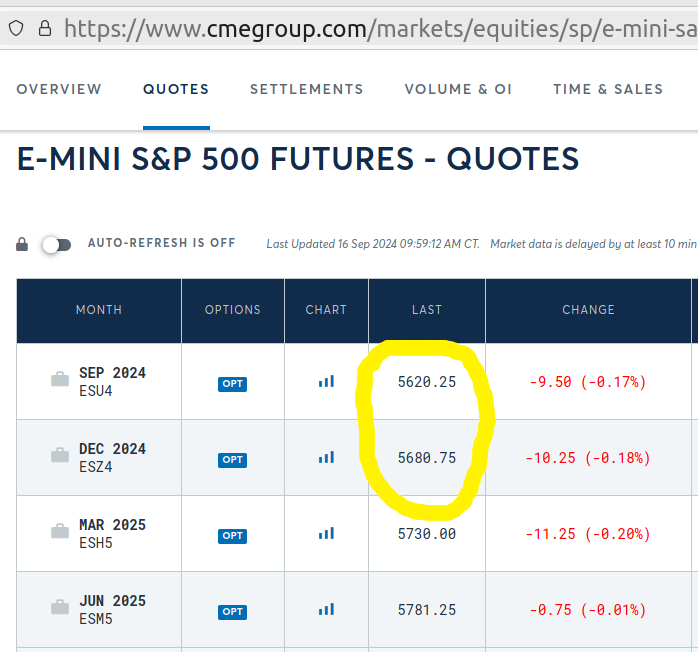Click briefcase icon beside JUN 2025

(60, 608)
